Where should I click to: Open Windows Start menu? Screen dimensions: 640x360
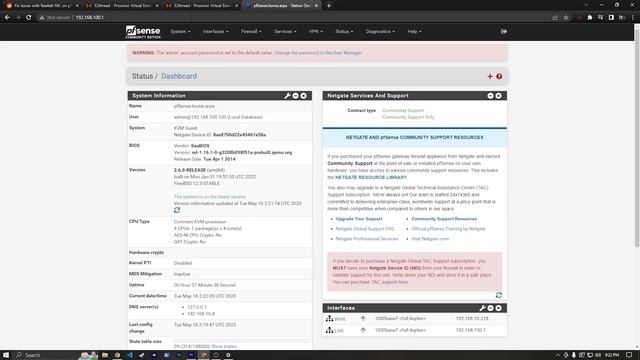point(6,355)
